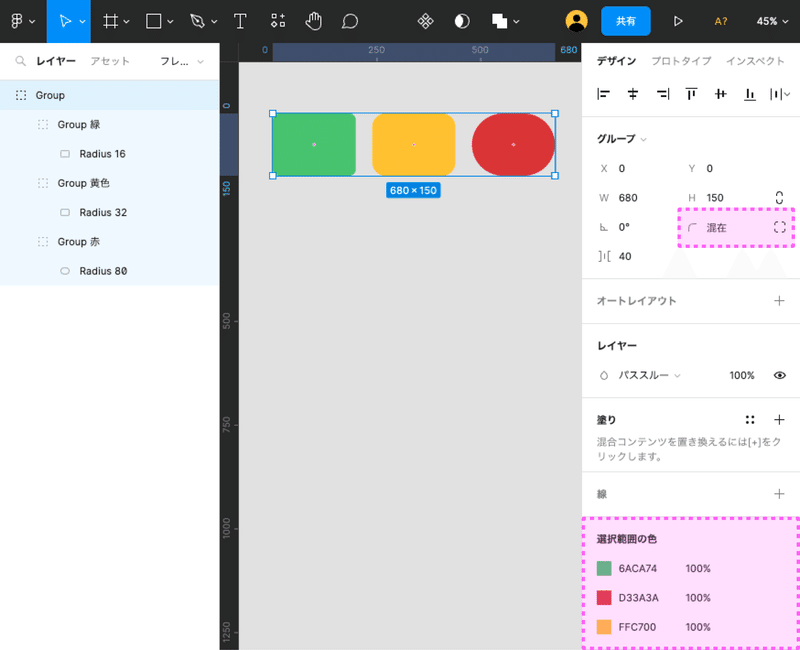The width and height of the screenshot is (800, 650).
Task: Click the H height field 150
Action: [726, 197]
